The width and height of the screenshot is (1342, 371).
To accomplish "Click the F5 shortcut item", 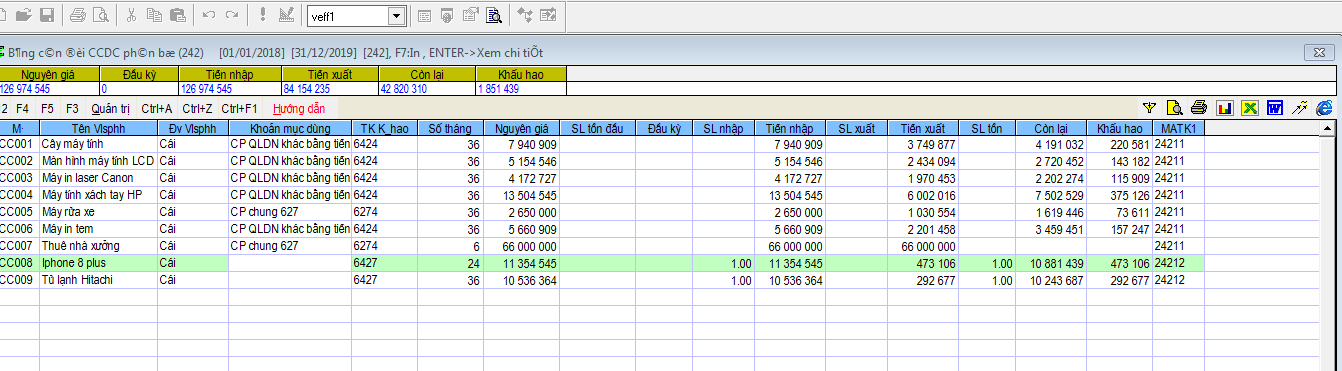I will click(47, 108).
